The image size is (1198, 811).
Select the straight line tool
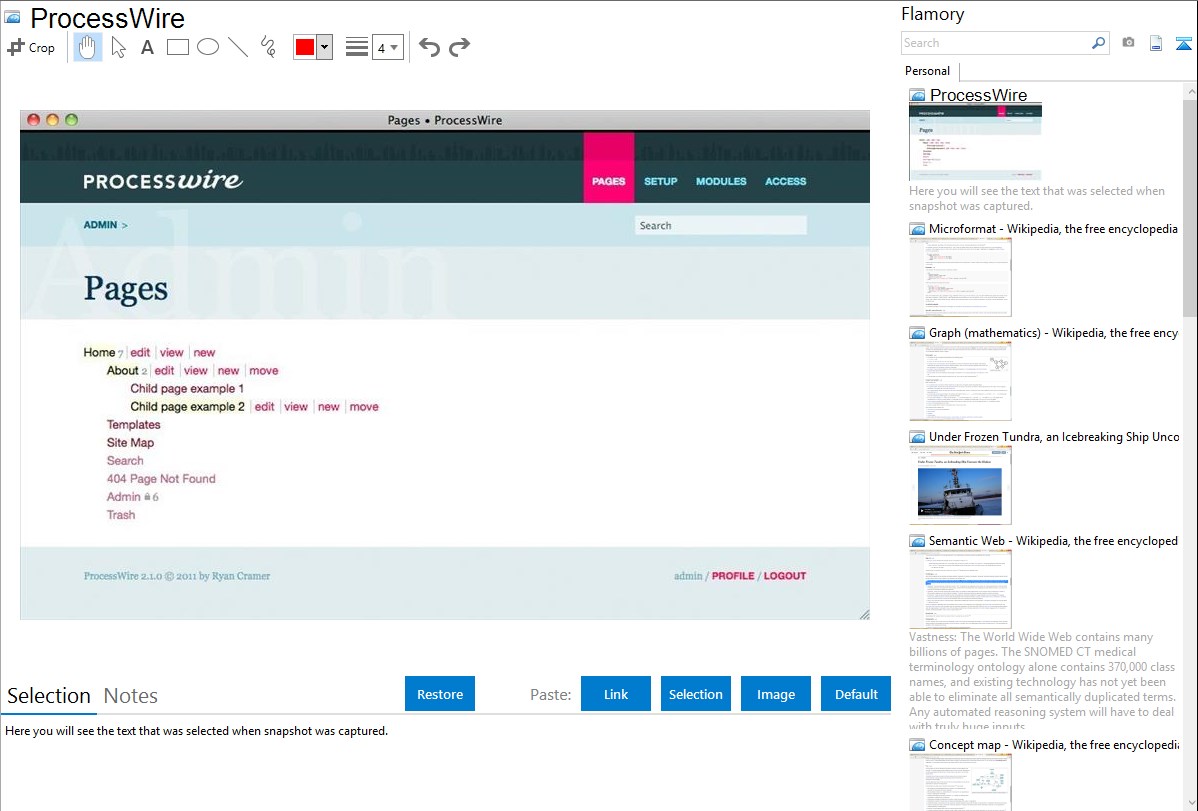pyautogui.click(x=238, y=47)
